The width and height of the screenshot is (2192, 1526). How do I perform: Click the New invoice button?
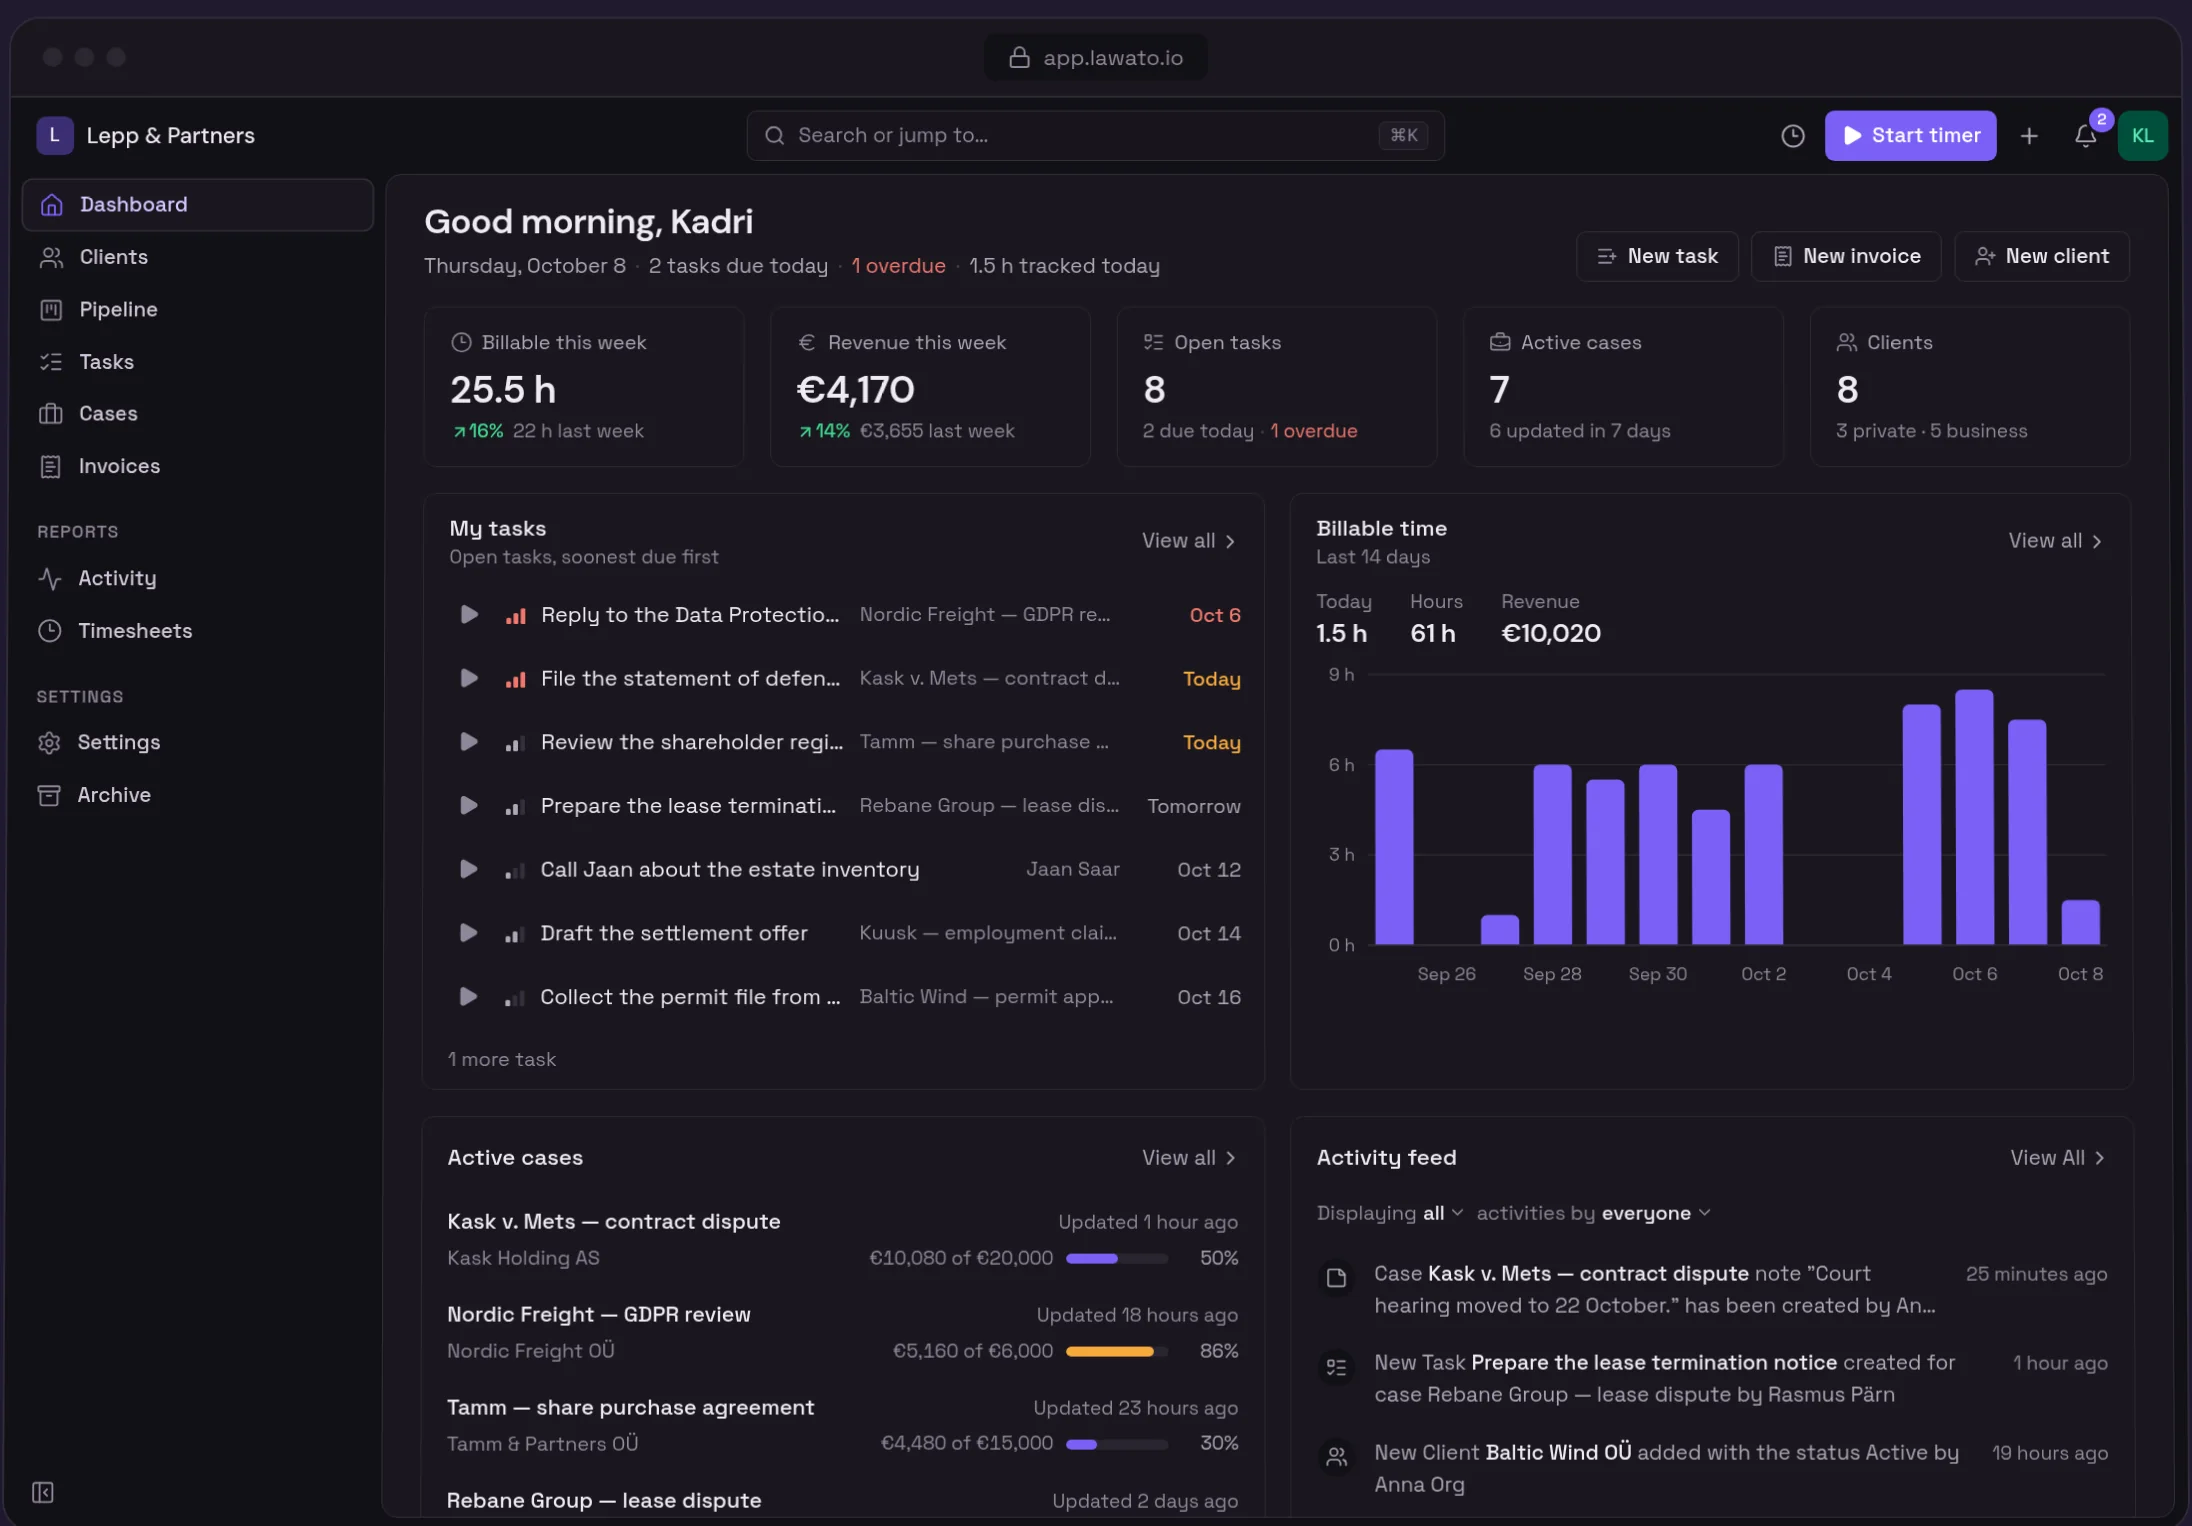click(x=1846, y=256)
